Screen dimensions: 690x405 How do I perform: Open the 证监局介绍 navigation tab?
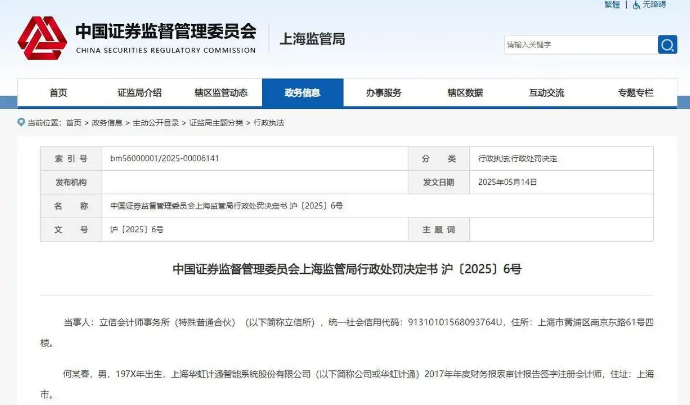(x=139, y=92)
